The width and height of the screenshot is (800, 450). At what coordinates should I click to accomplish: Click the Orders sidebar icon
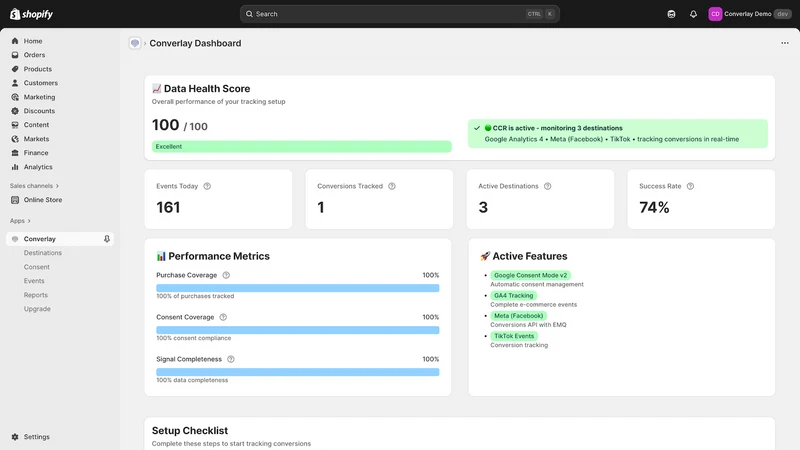coord(15,55)
